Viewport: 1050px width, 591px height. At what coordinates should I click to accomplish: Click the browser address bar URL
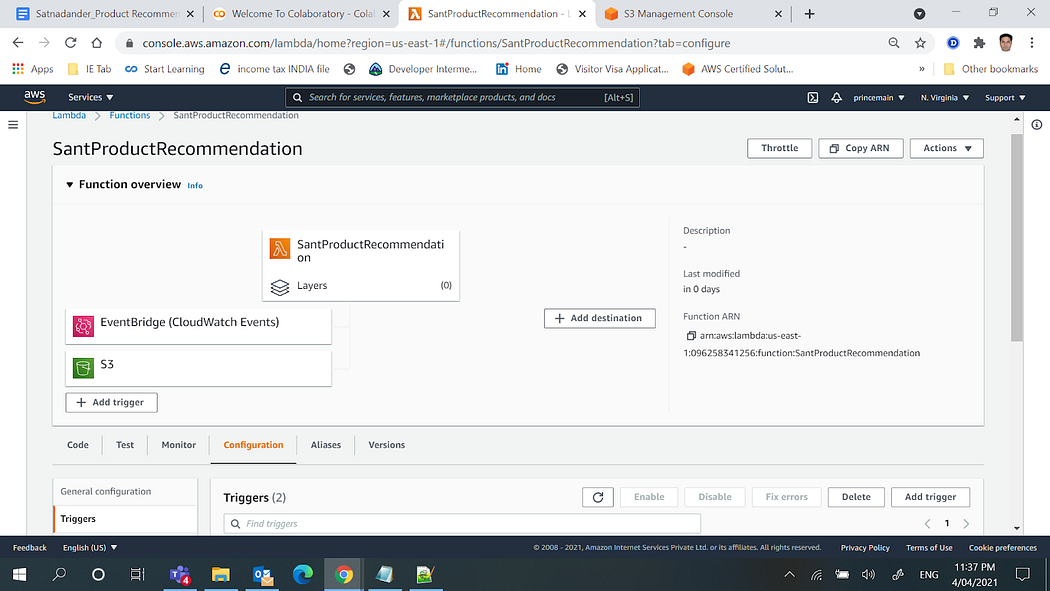click(436, 43)
